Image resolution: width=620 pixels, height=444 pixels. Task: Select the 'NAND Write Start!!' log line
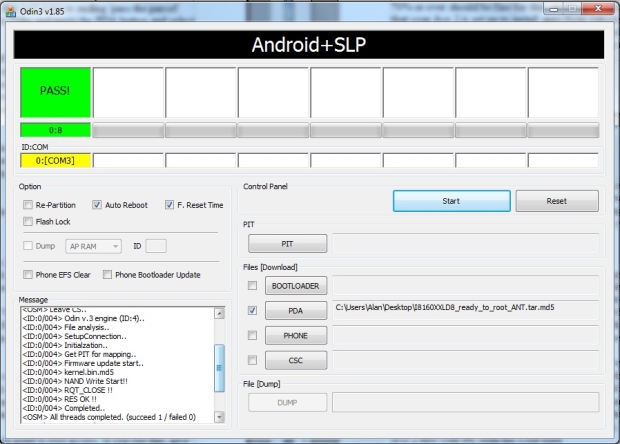pyautogui.click(x=75, y=381)
